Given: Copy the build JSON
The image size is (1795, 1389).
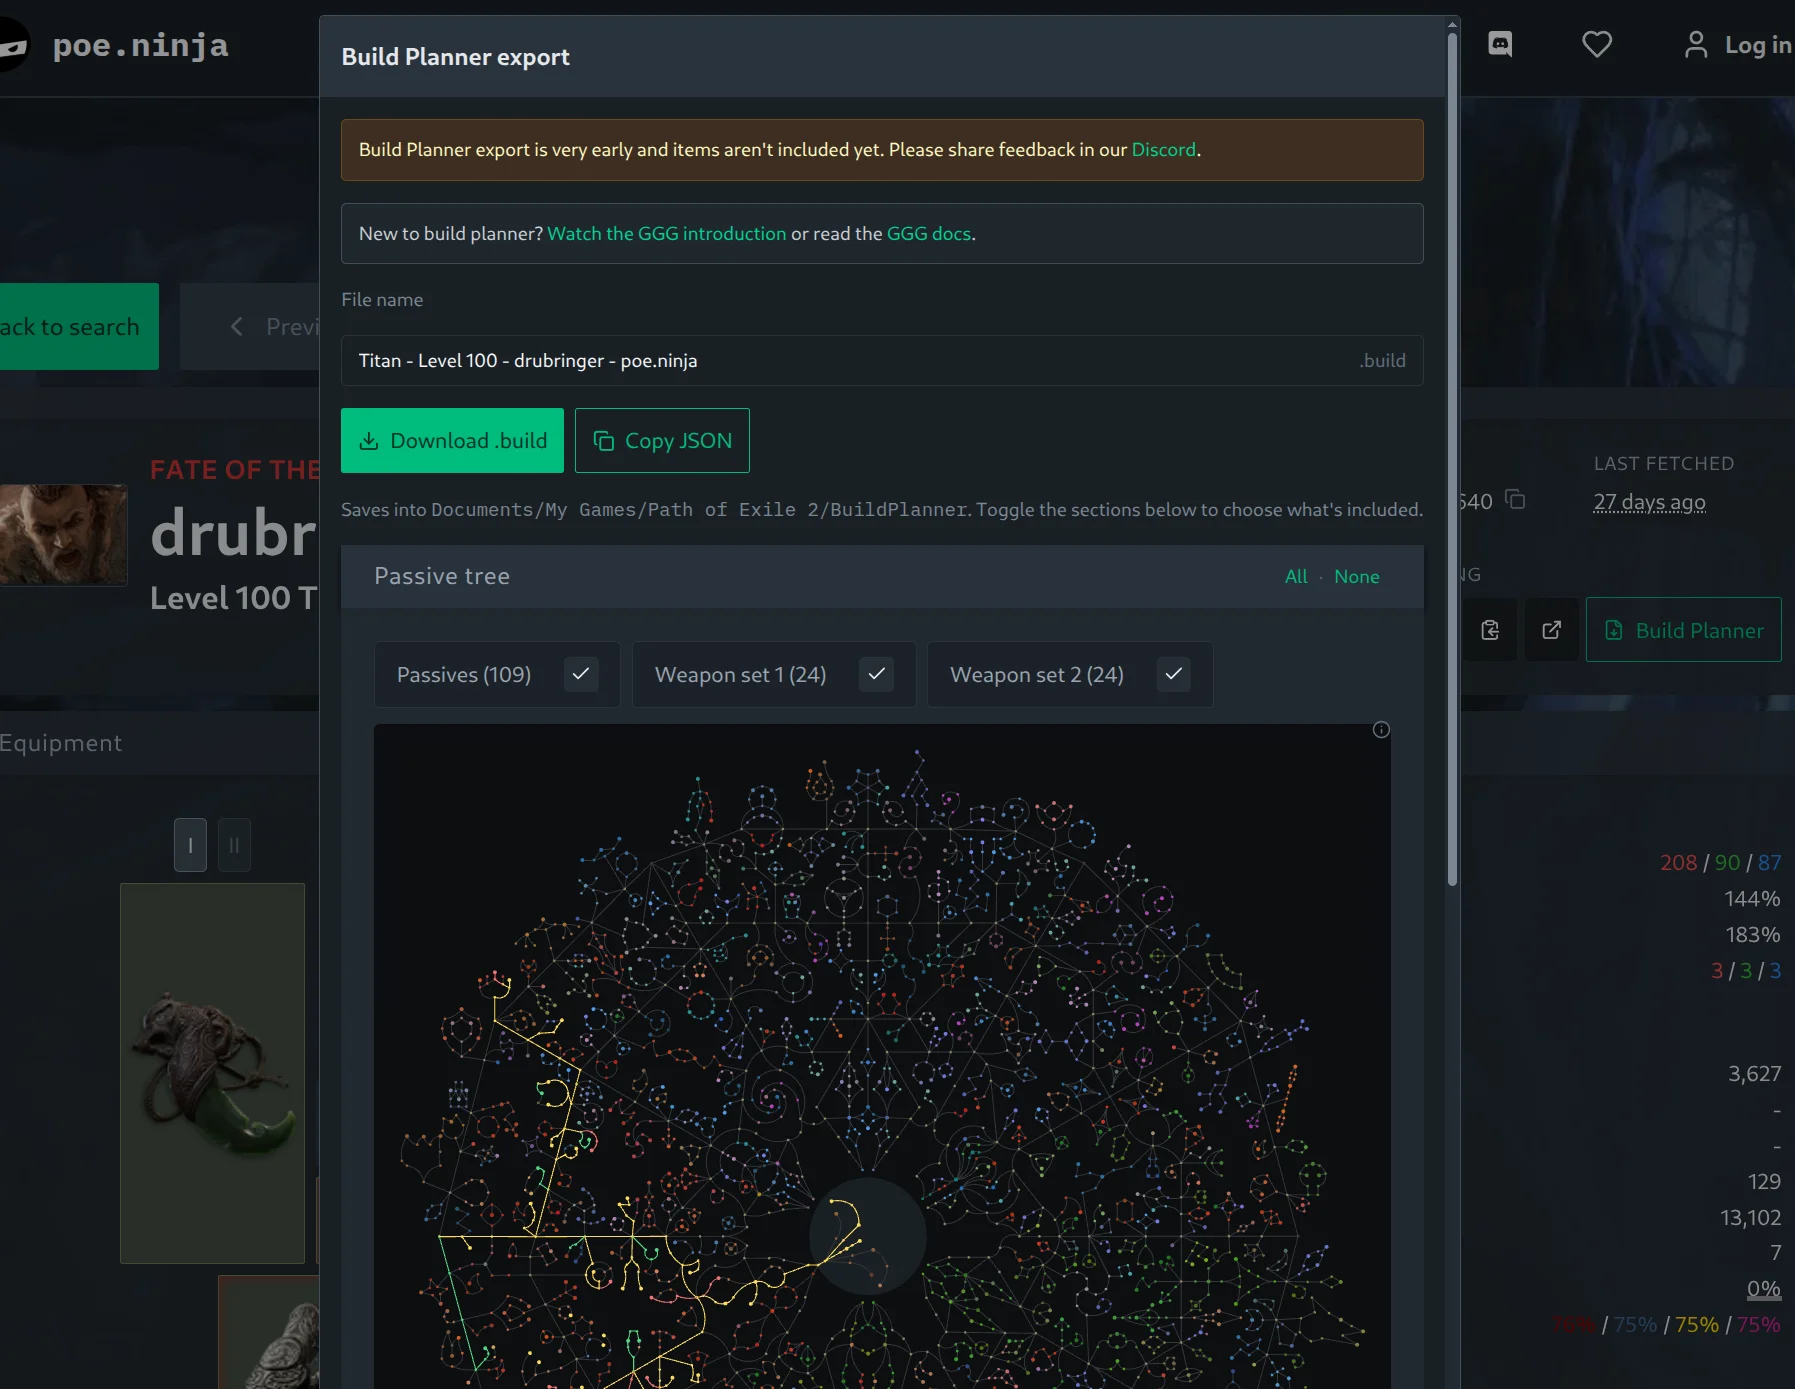Looking at the screenshot, I should point(662,440).
